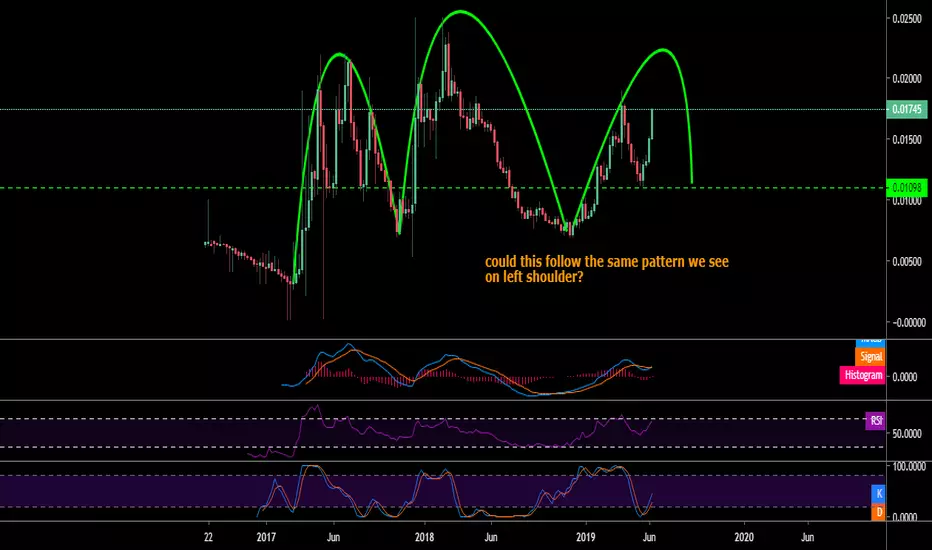Click the 2017 date label on time axis
Viewport: 932px width, 550px height.
(x=266, y=538)
